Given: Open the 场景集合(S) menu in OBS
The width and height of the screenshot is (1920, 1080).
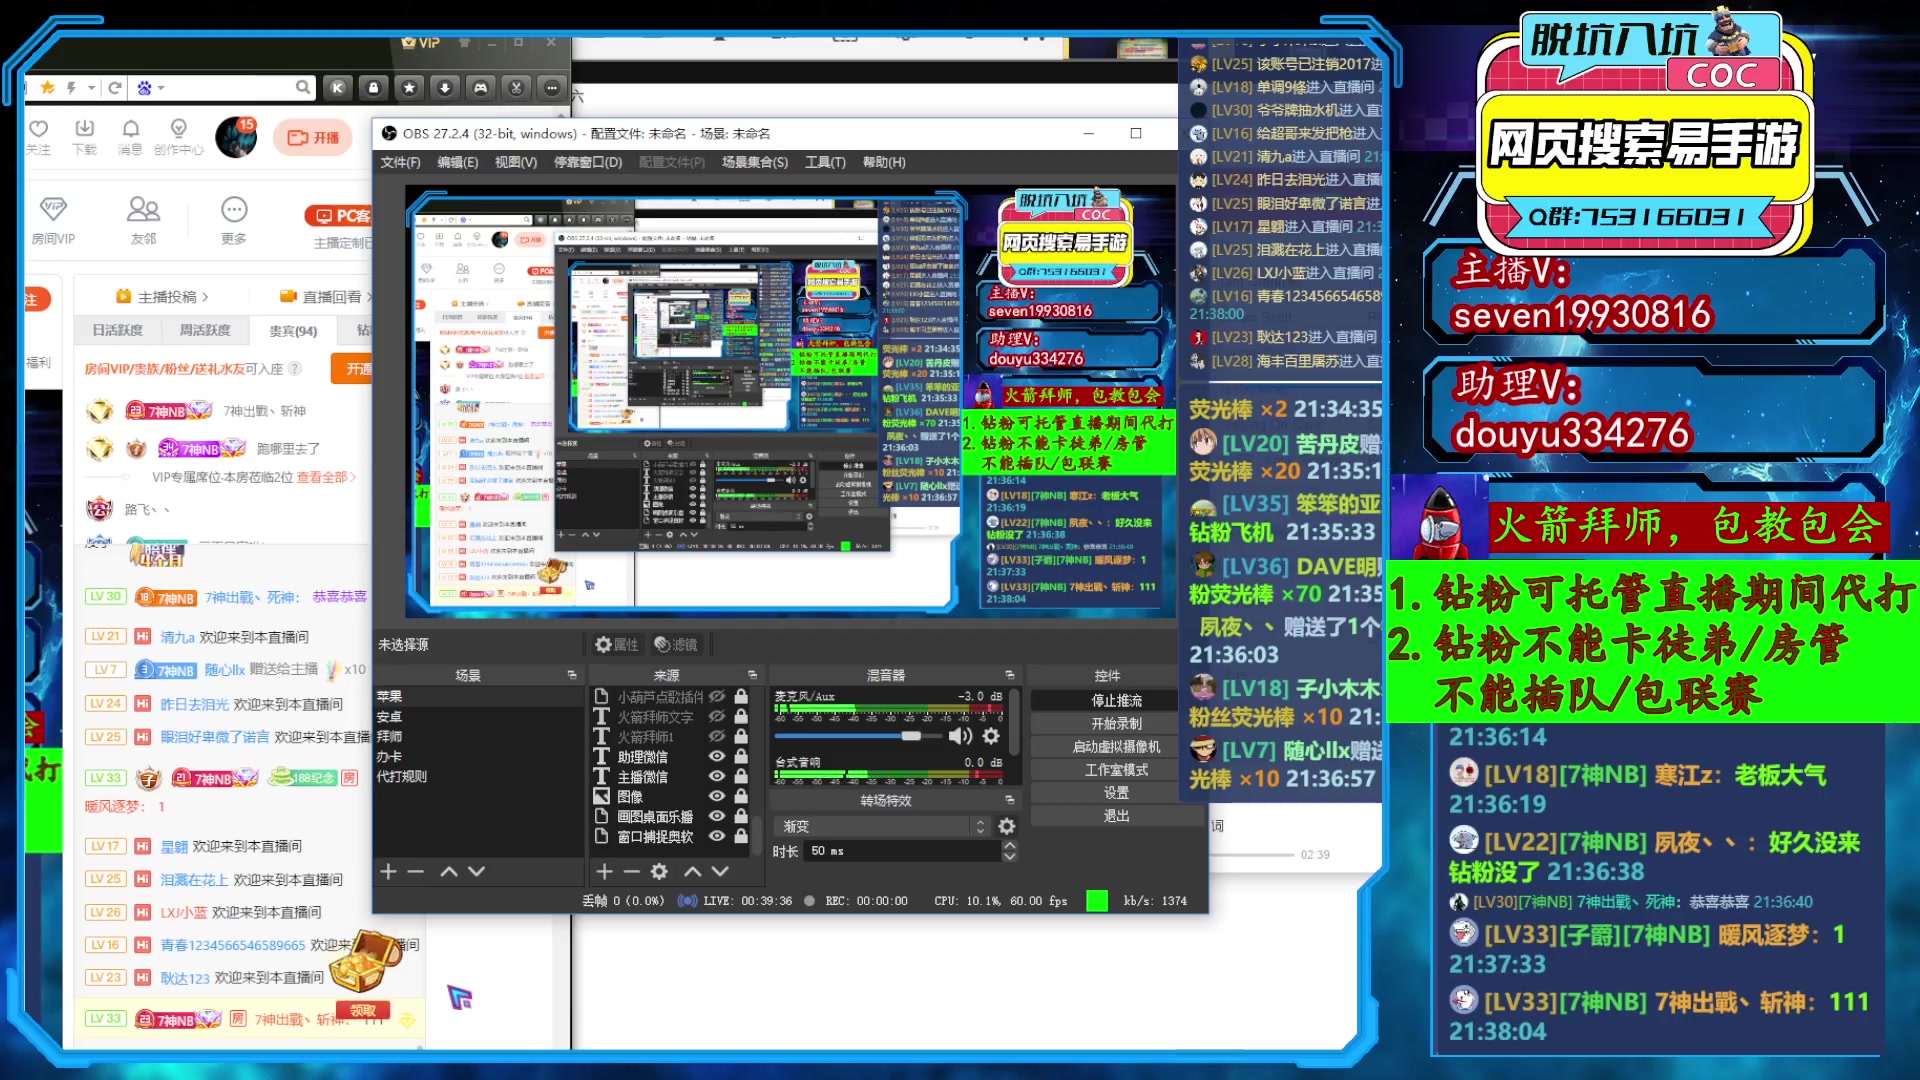Looking at the screenshot, I should 755,162.
